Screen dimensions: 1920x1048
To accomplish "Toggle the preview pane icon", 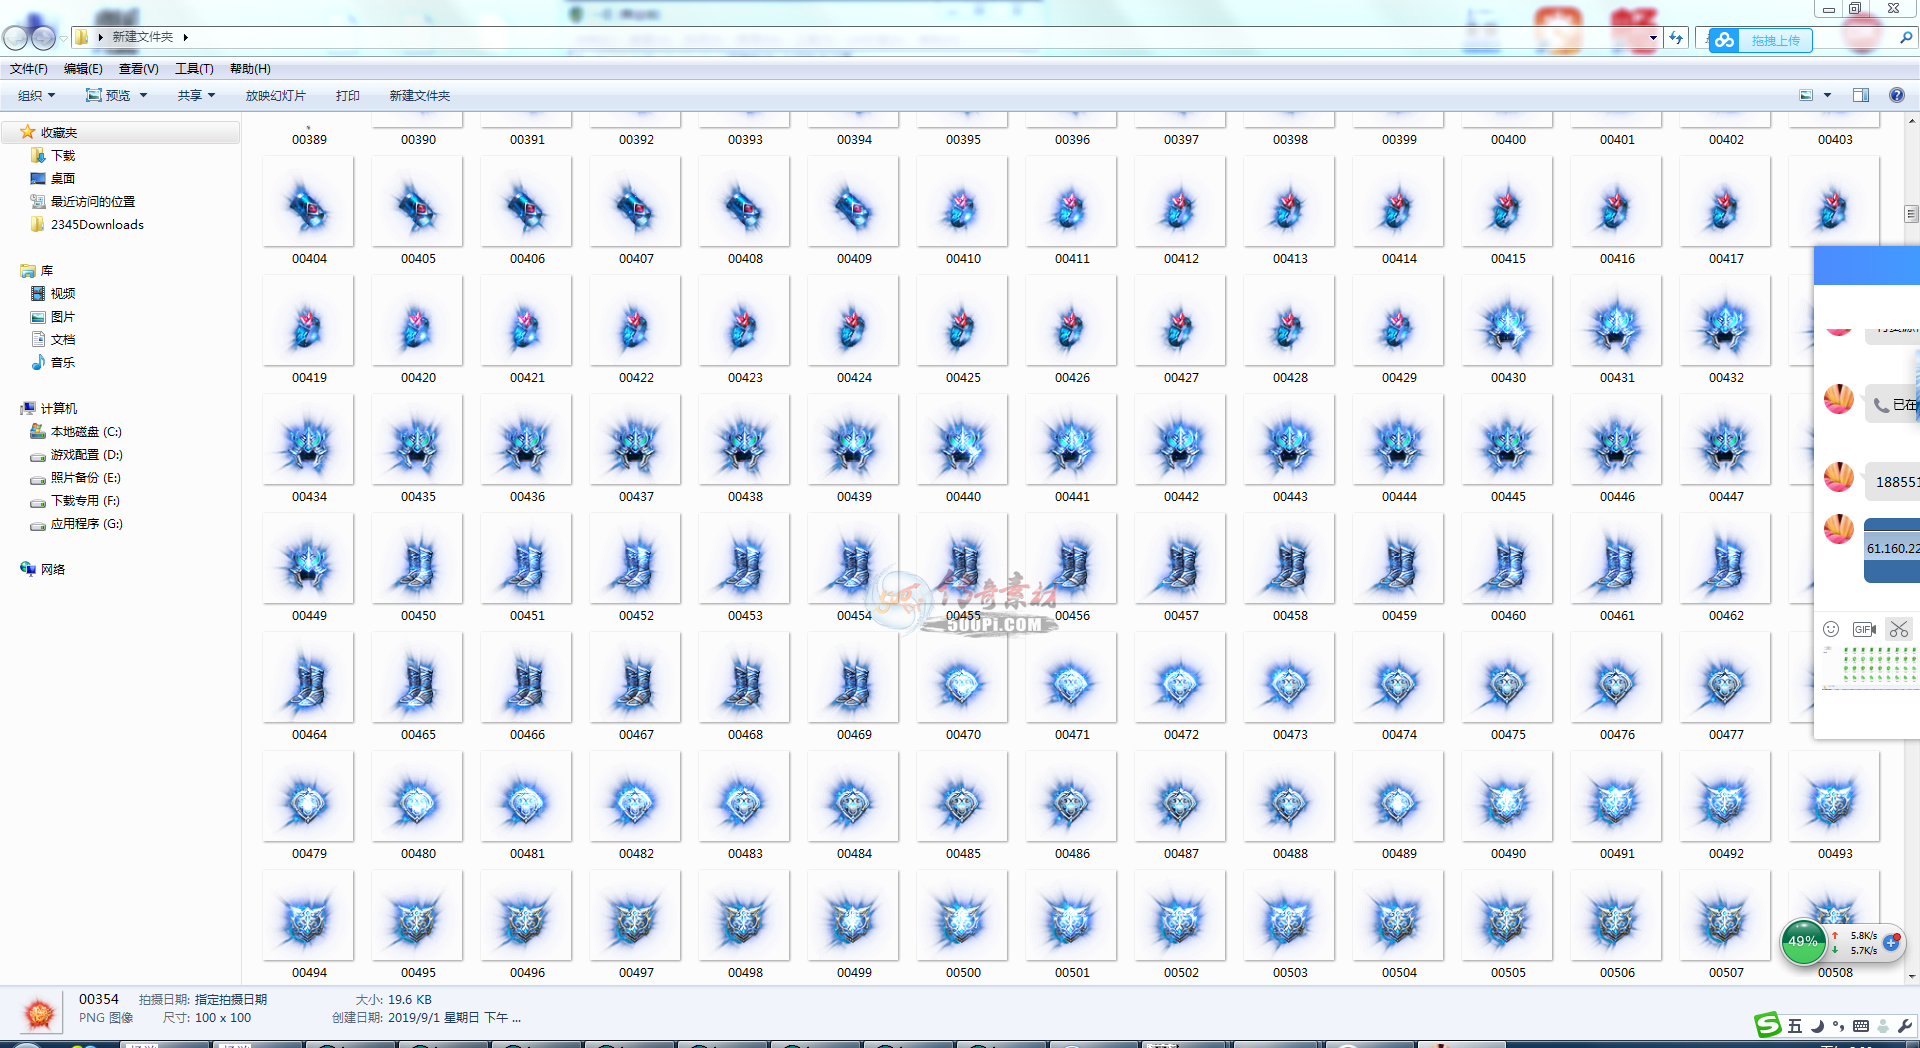I will point(1861,96).
